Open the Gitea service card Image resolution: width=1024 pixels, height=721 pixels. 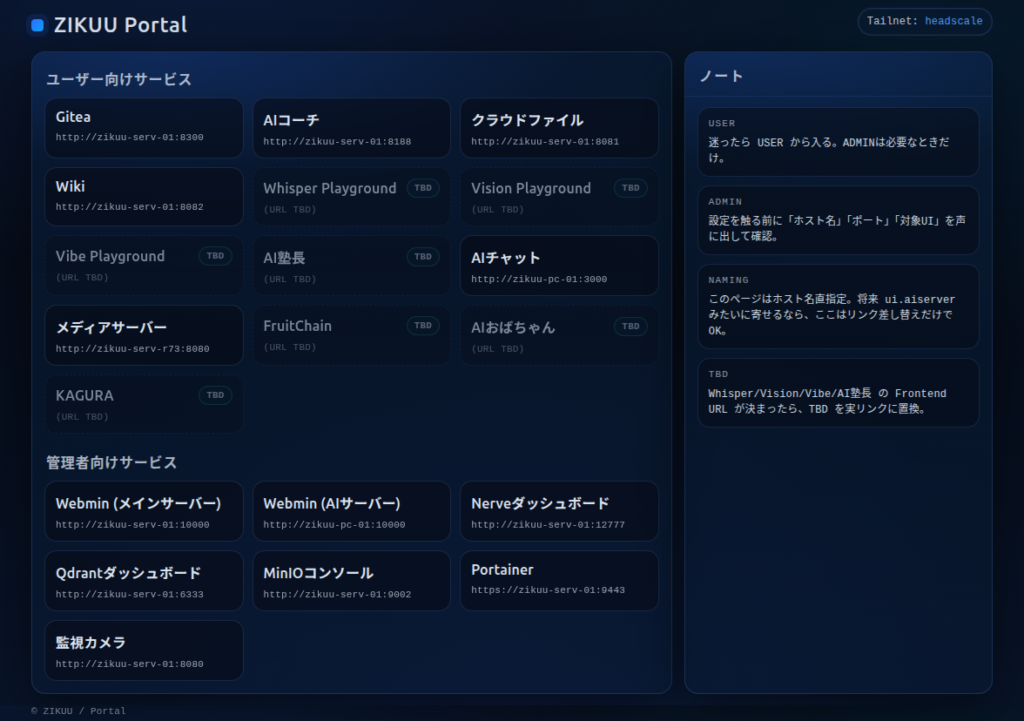(x=144, y=127)
